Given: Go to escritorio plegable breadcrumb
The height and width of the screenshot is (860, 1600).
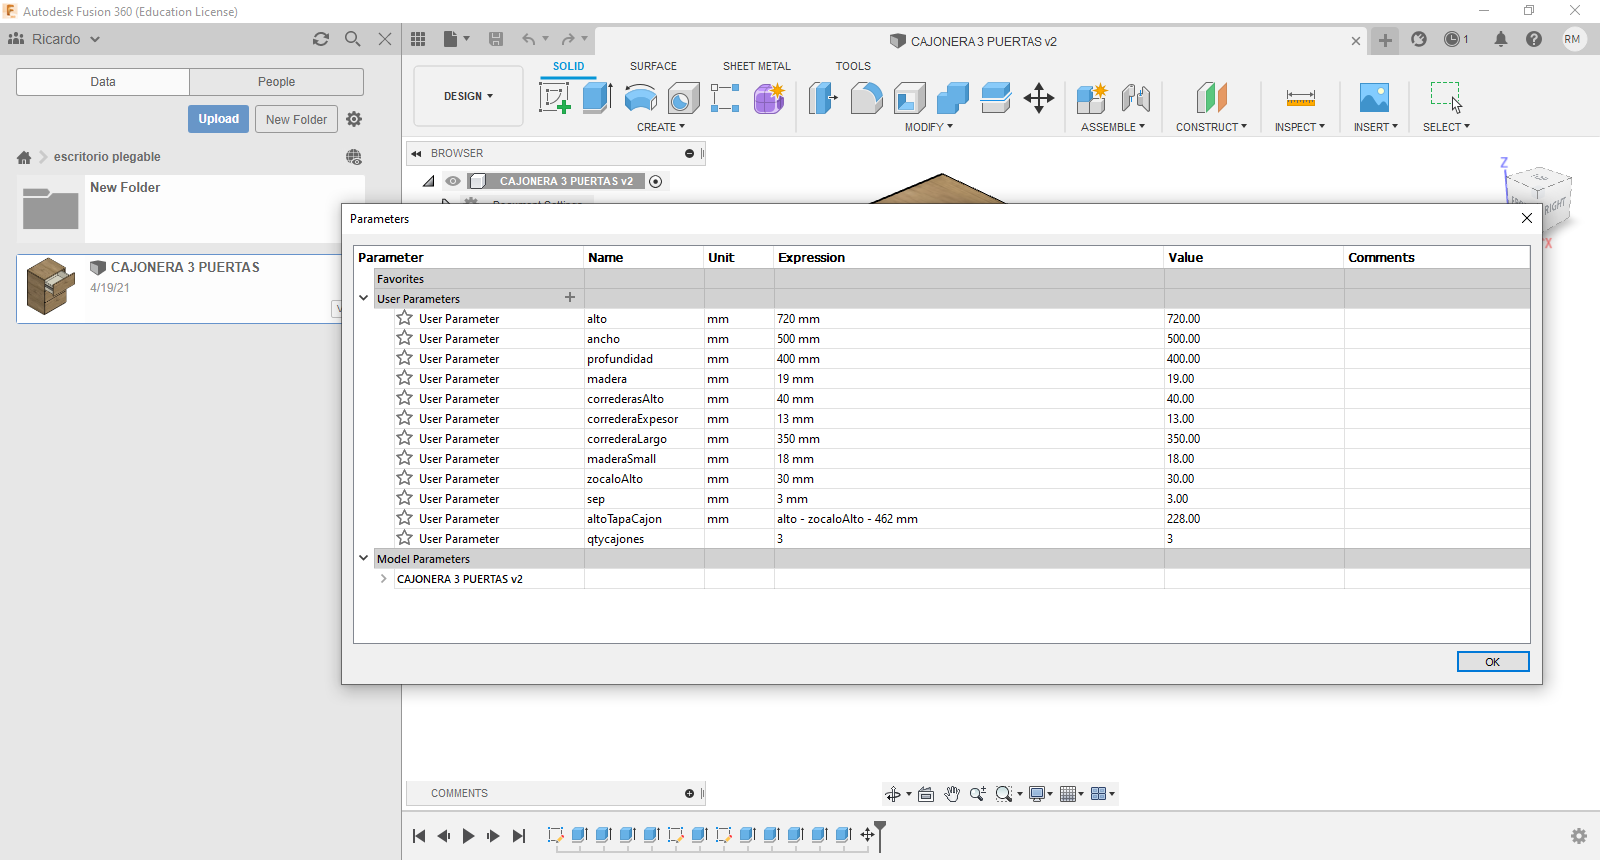Looking at the screenshot, I should (107, 157).
